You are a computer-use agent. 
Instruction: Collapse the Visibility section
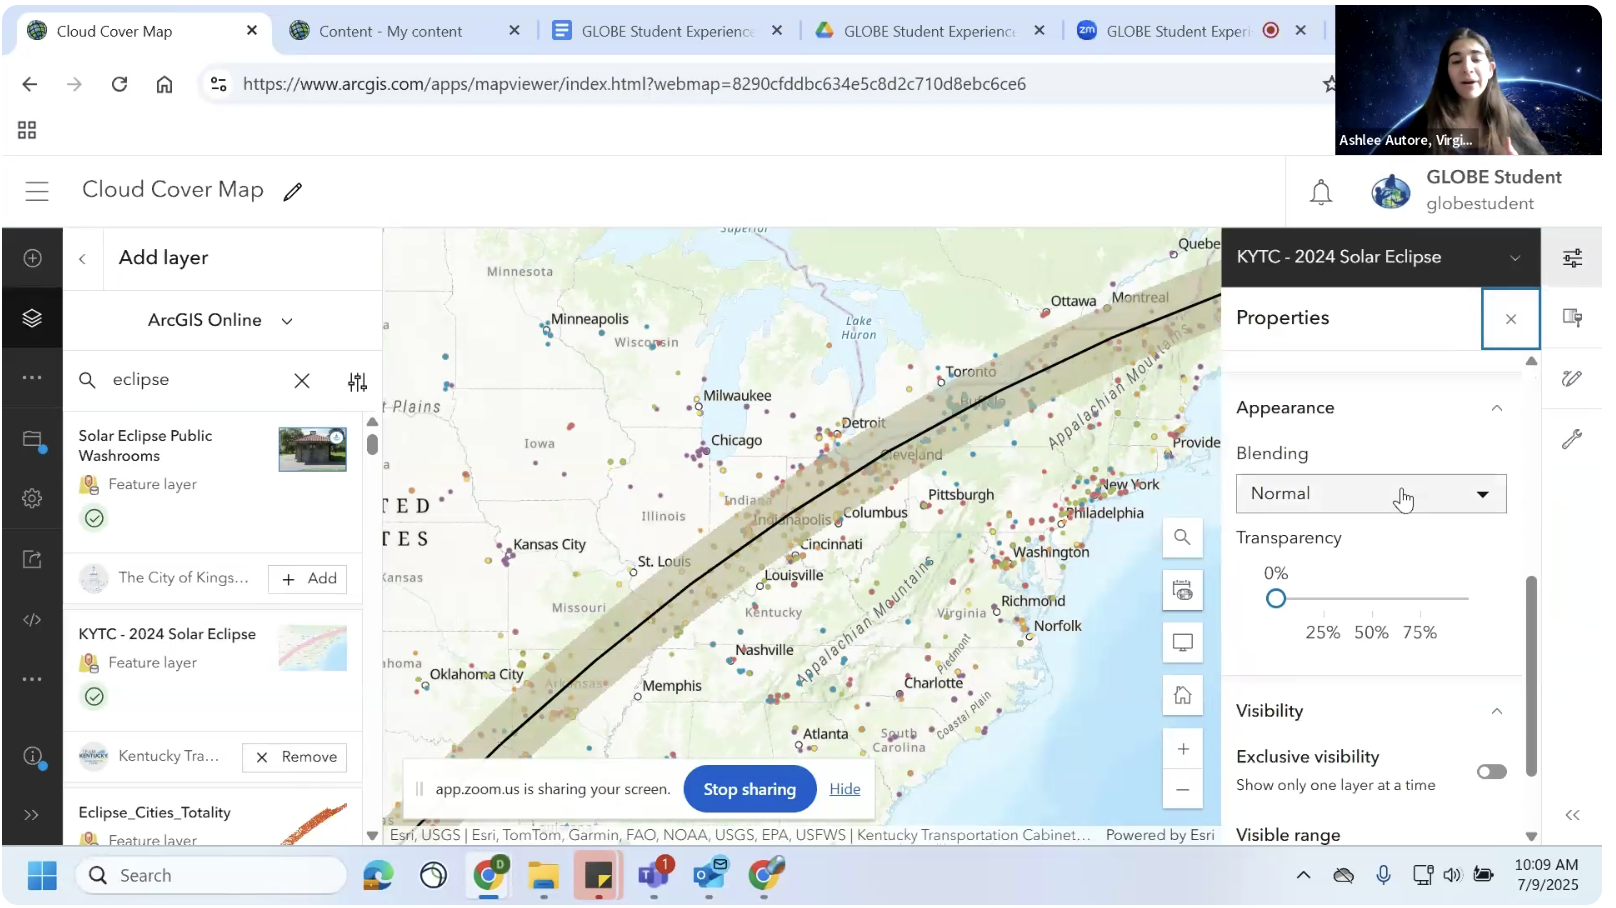(x=1496, y=711)
